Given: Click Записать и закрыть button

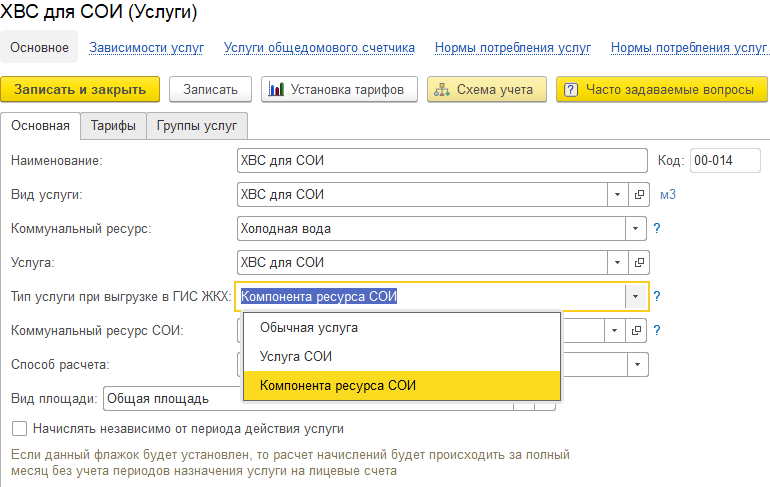Looking at the screenshot, I should coord(80,89).
